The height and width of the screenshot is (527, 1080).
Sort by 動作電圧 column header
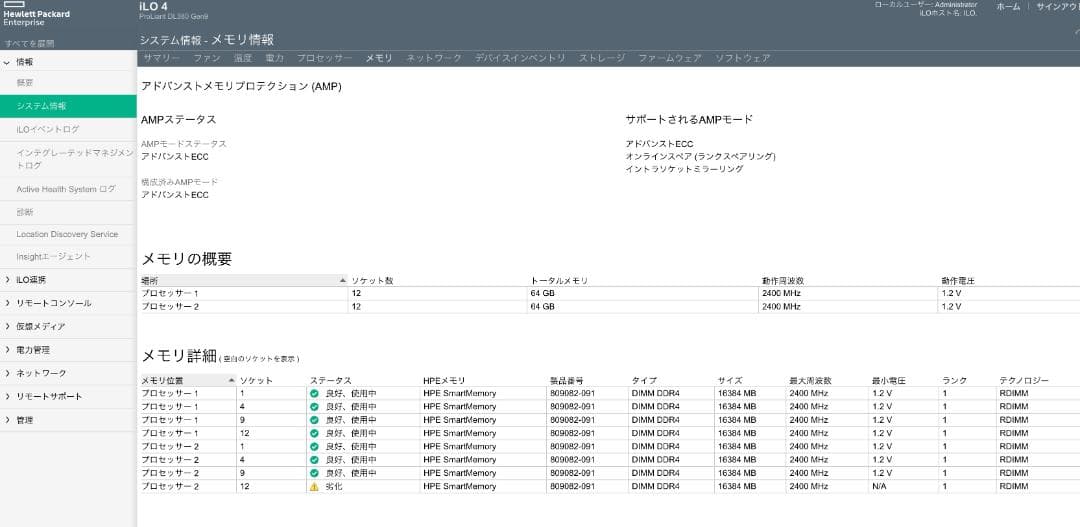coord(958,281)
